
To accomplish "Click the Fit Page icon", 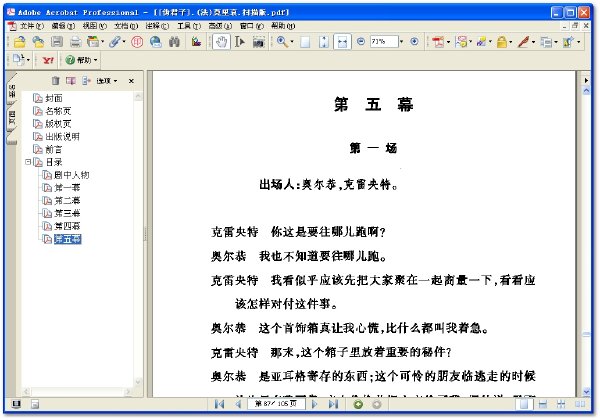I will click(x=324, y=42).
